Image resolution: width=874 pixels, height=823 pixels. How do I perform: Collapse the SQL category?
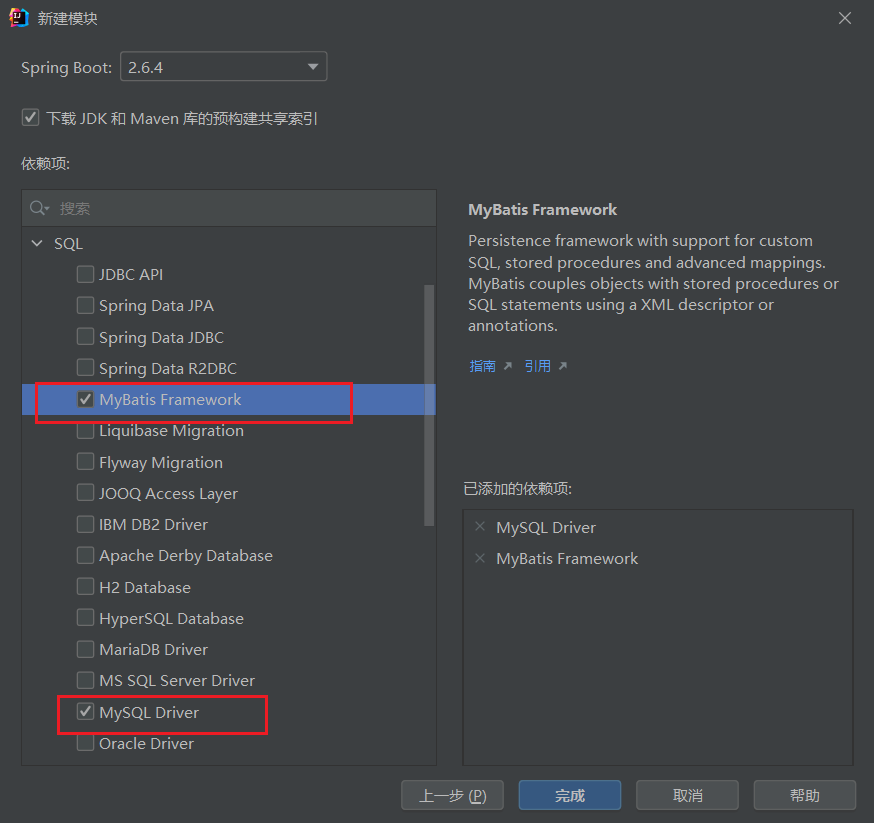point(37,244)
